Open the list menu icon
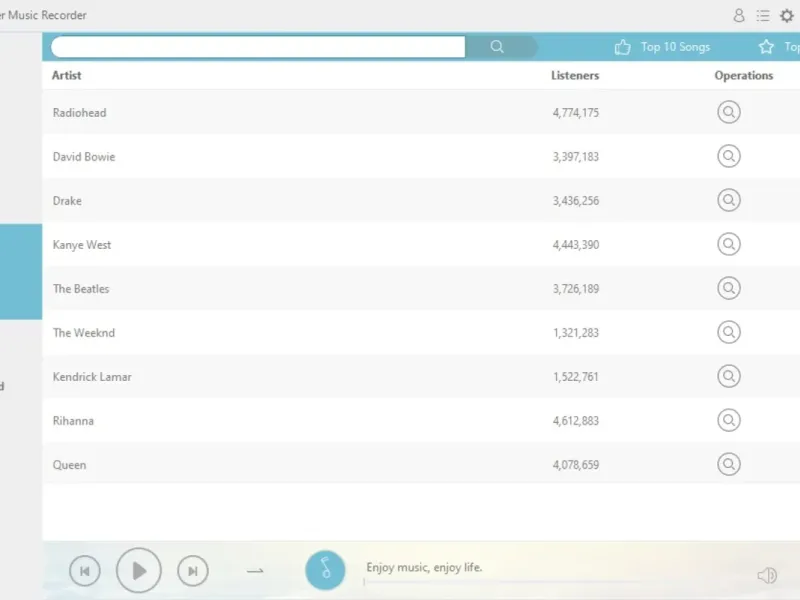Image resolution: width=800 pixels, height=600 pixels. click(x=763, y=15)
